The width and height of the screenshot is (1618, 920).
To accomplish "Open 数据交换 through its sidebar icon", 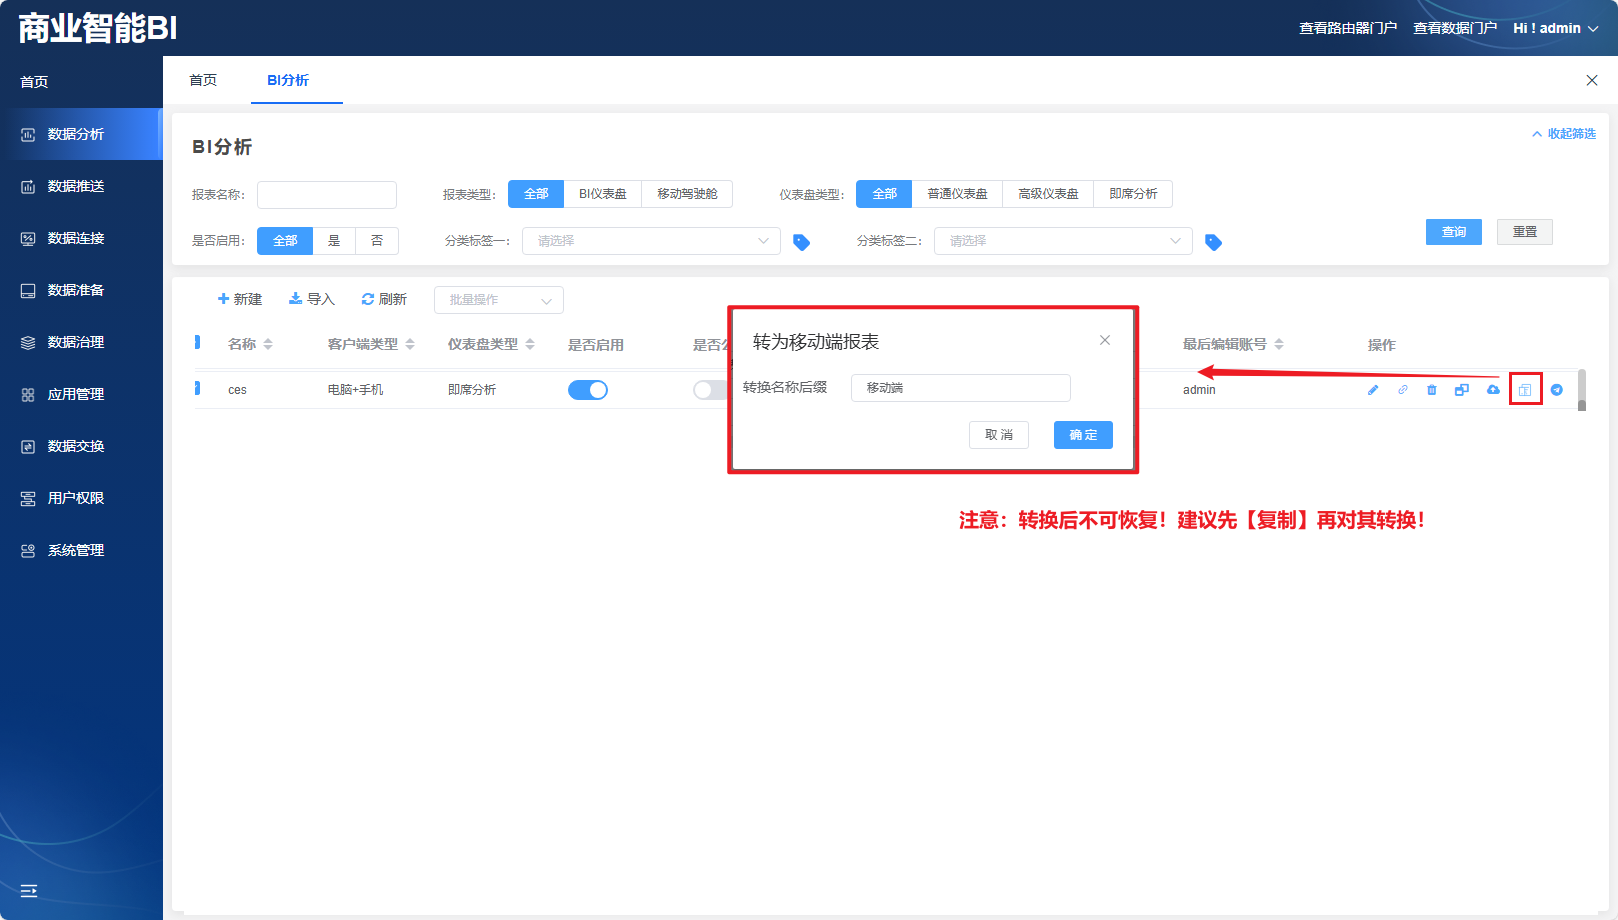I will pyautogui.click(x=28, y=446).
